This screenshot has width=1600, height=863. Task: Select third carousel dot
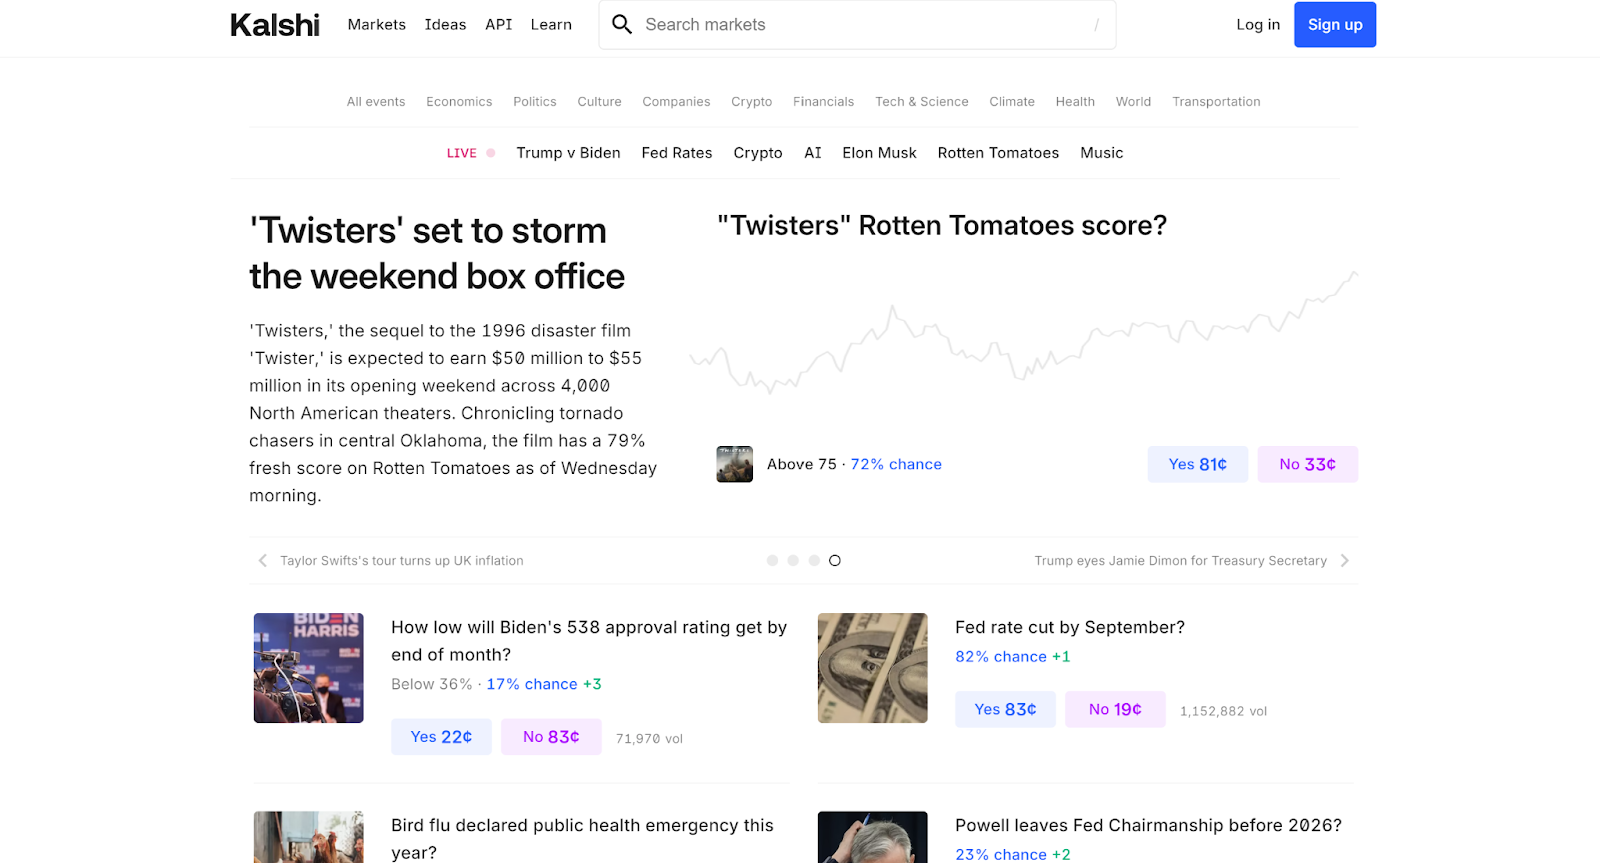814,561
